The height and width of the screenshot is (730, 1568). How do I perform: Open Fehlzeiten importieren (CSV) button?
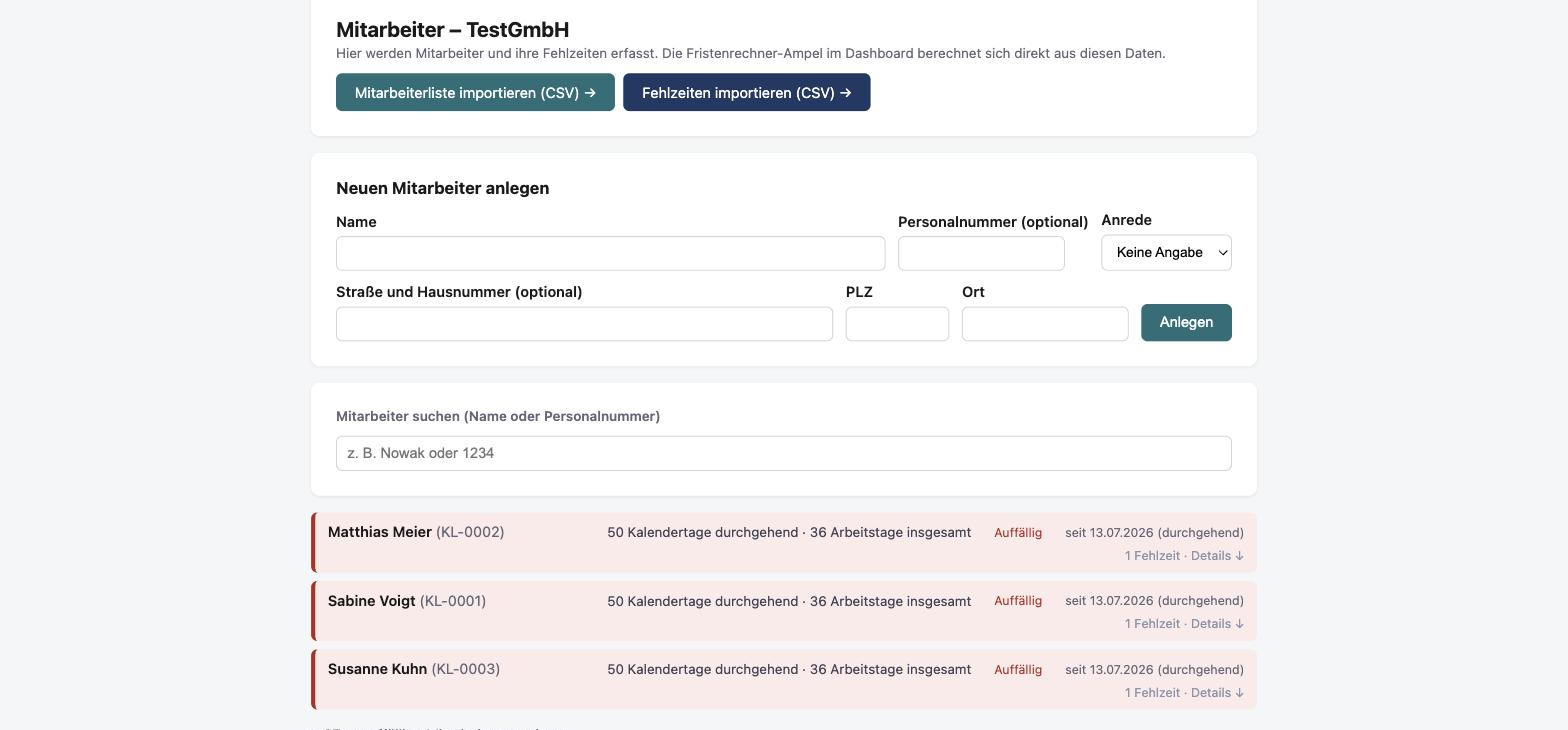click(747, 92)
